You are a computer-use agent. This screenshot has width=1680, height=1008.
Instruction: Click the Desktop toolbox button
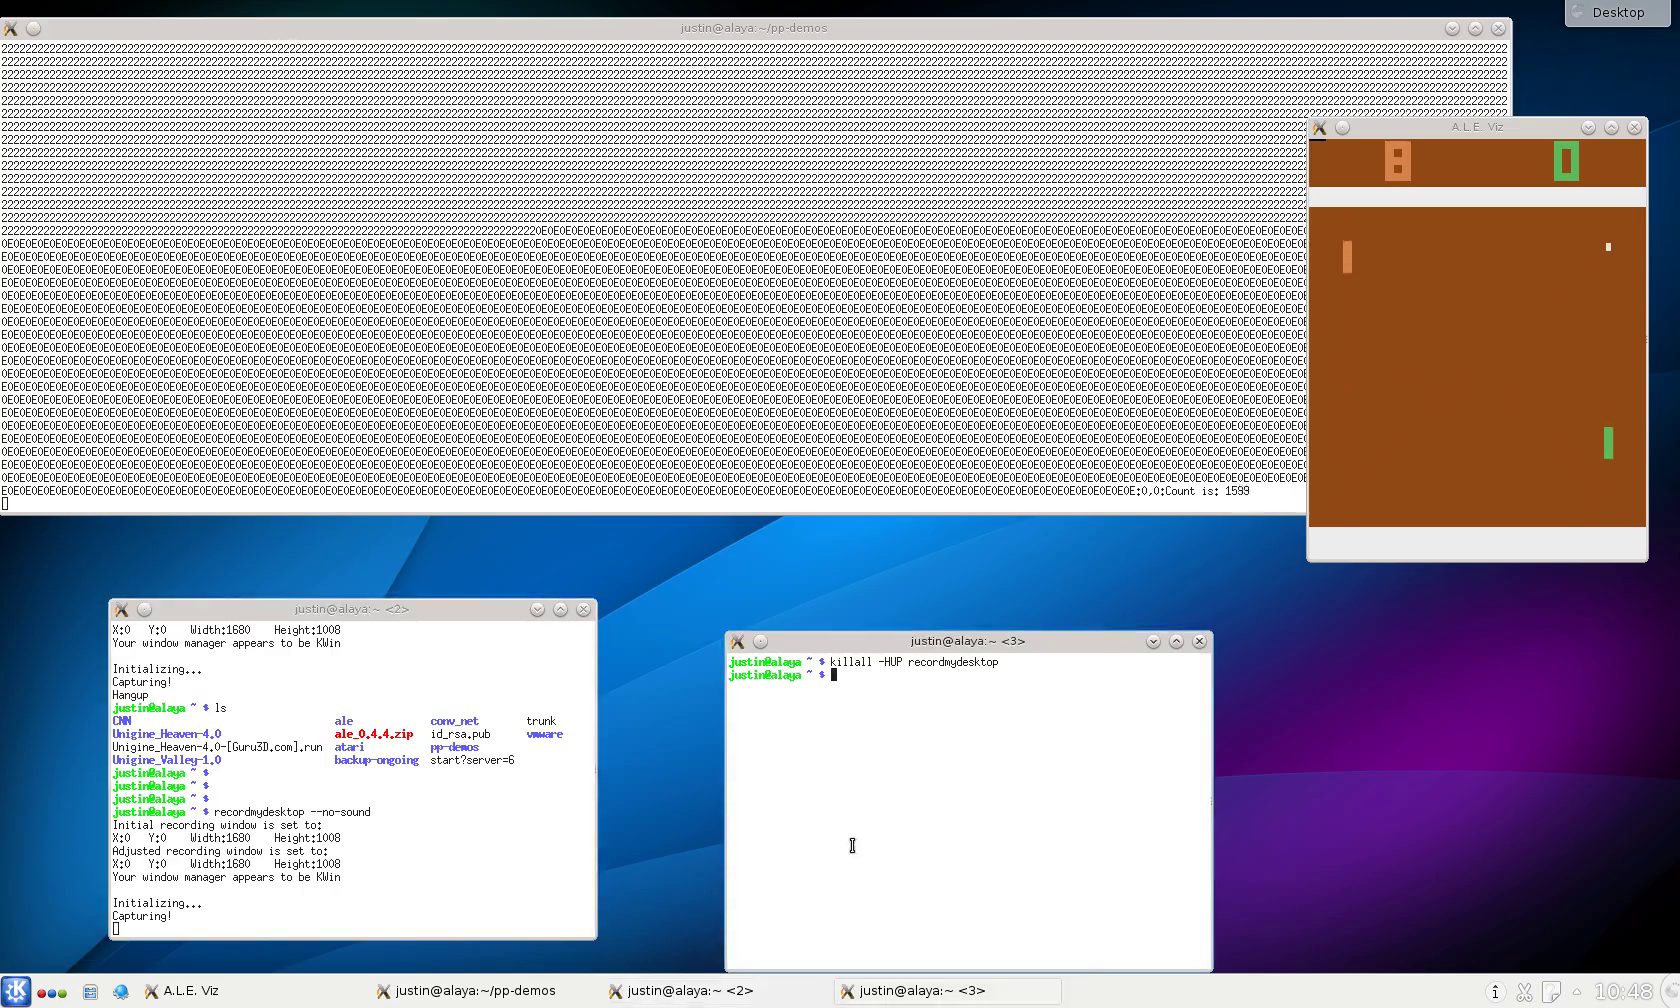(x=1617, y=13)
